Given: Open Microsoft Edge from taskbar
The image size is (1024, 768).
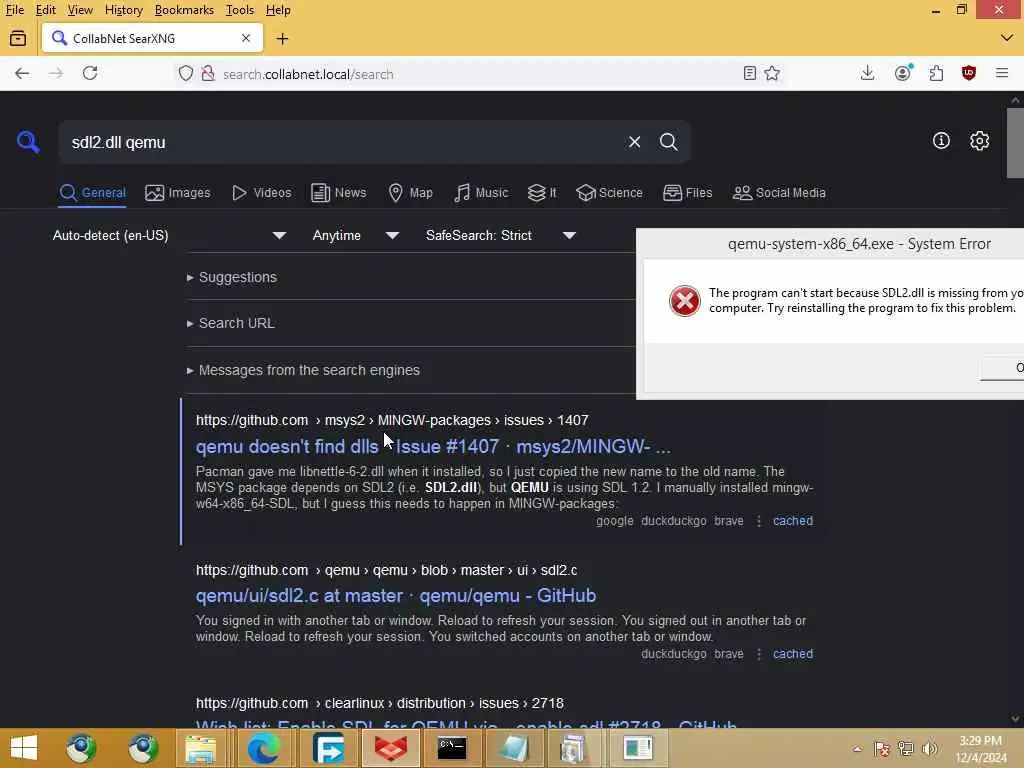Looking at the screenshot, I should point(264,748).
